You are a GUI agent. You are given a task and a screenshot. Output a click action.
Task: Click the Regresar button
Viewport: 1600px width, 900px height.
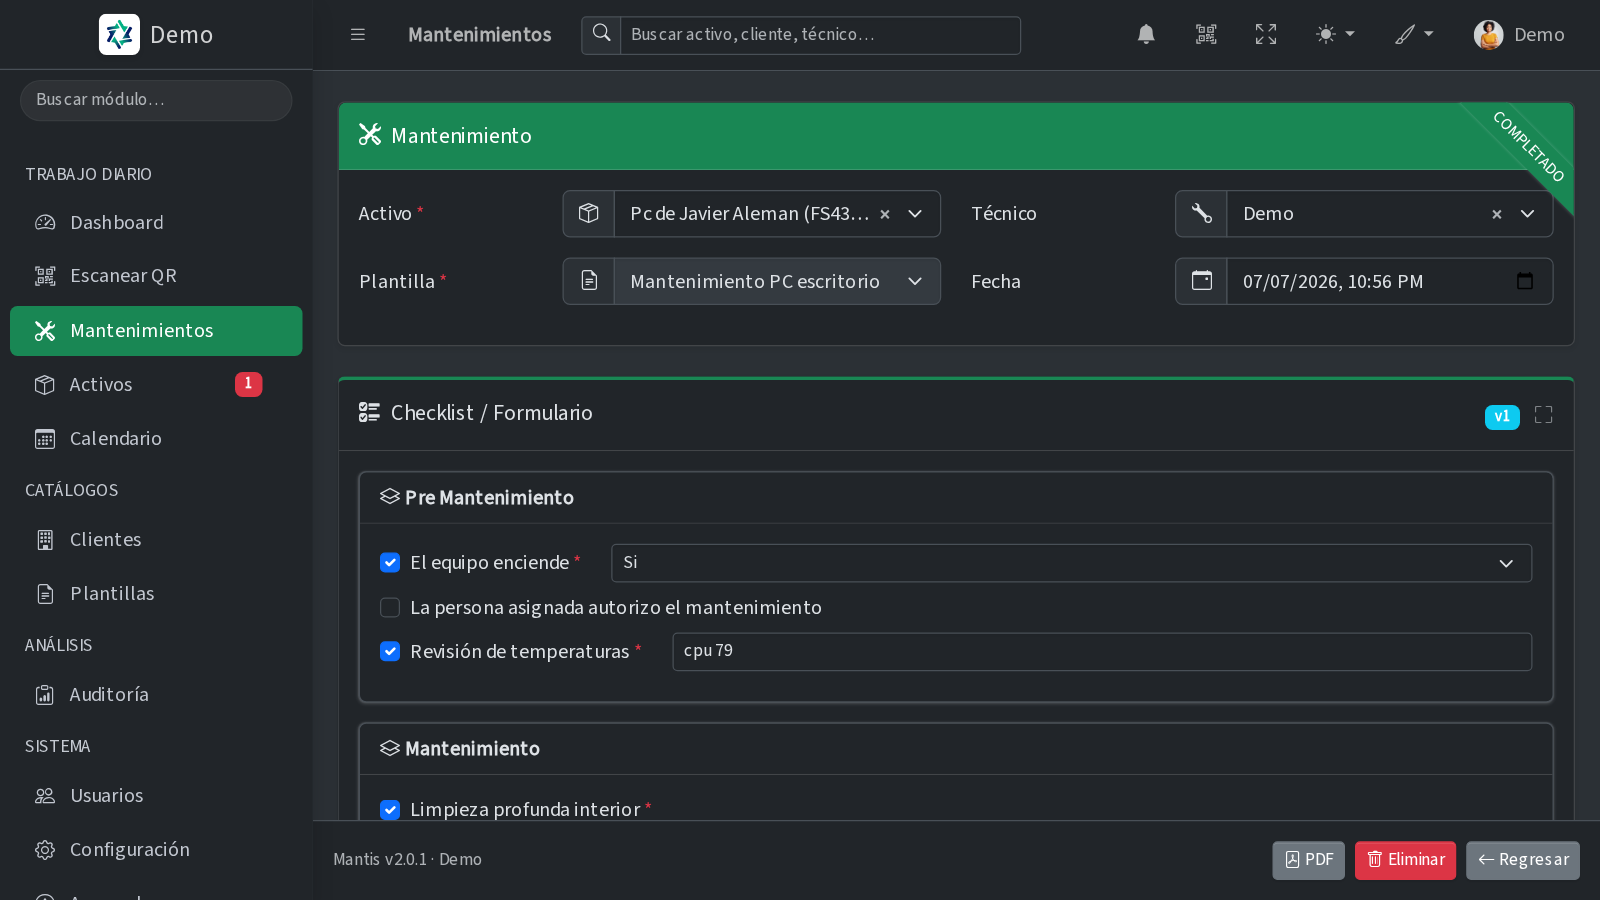point(1523,860)
